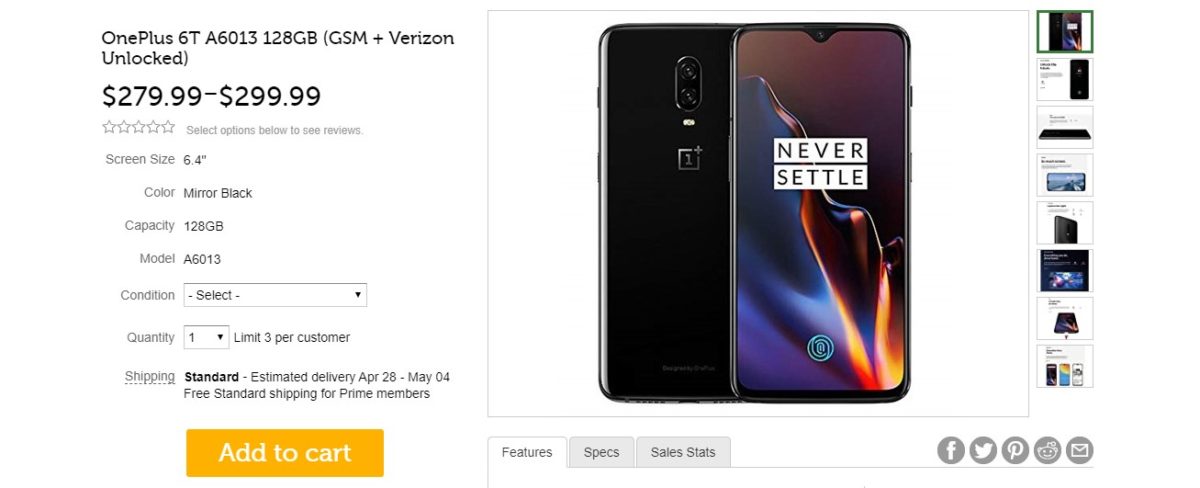Share product via email icon
This screenshot has width=1200, height=488.
click(x=1079, y=451)
